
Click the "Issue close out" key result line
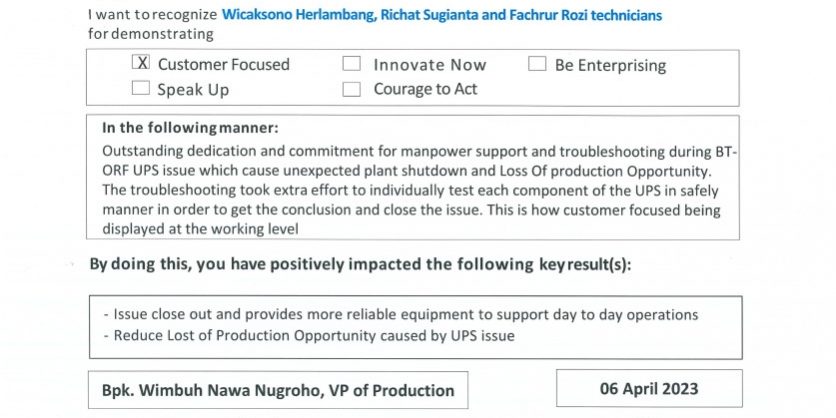point(405,314)
